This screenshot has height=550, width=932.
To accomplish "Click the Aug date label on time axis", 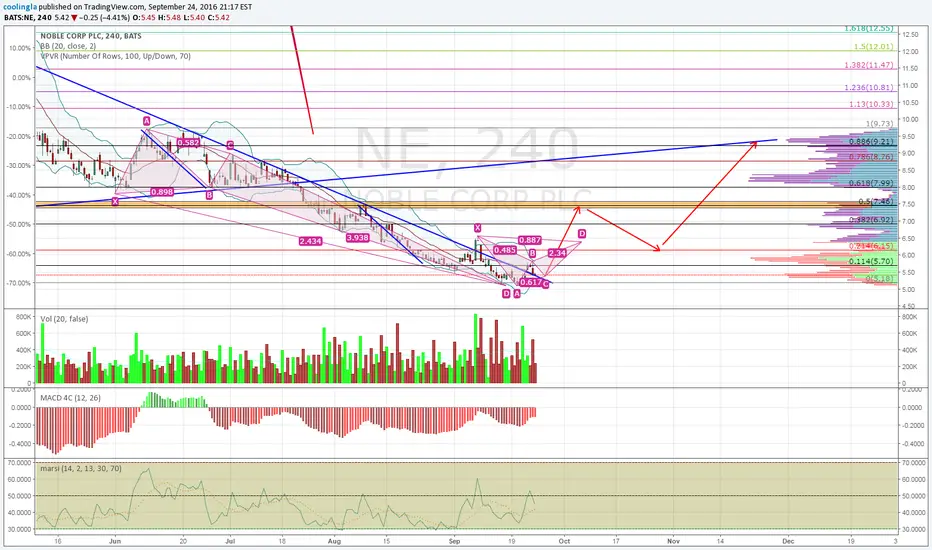I will tap(335, 541).
